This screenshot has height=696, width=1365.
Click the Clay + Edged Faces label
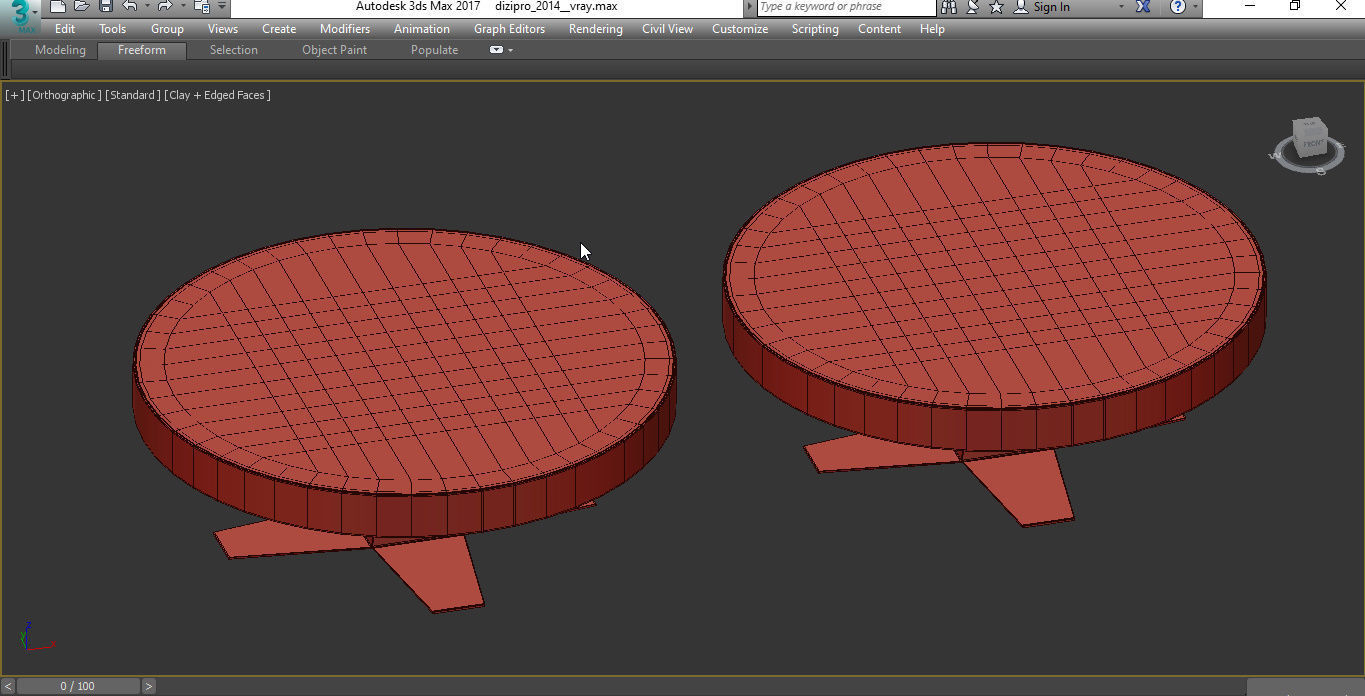click(218, 95)
